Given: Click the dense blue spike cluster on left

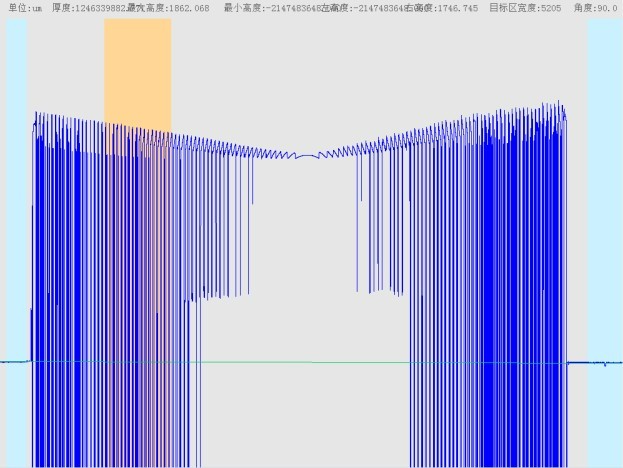Looking at the screenshot, I should [x=100, y=300].
